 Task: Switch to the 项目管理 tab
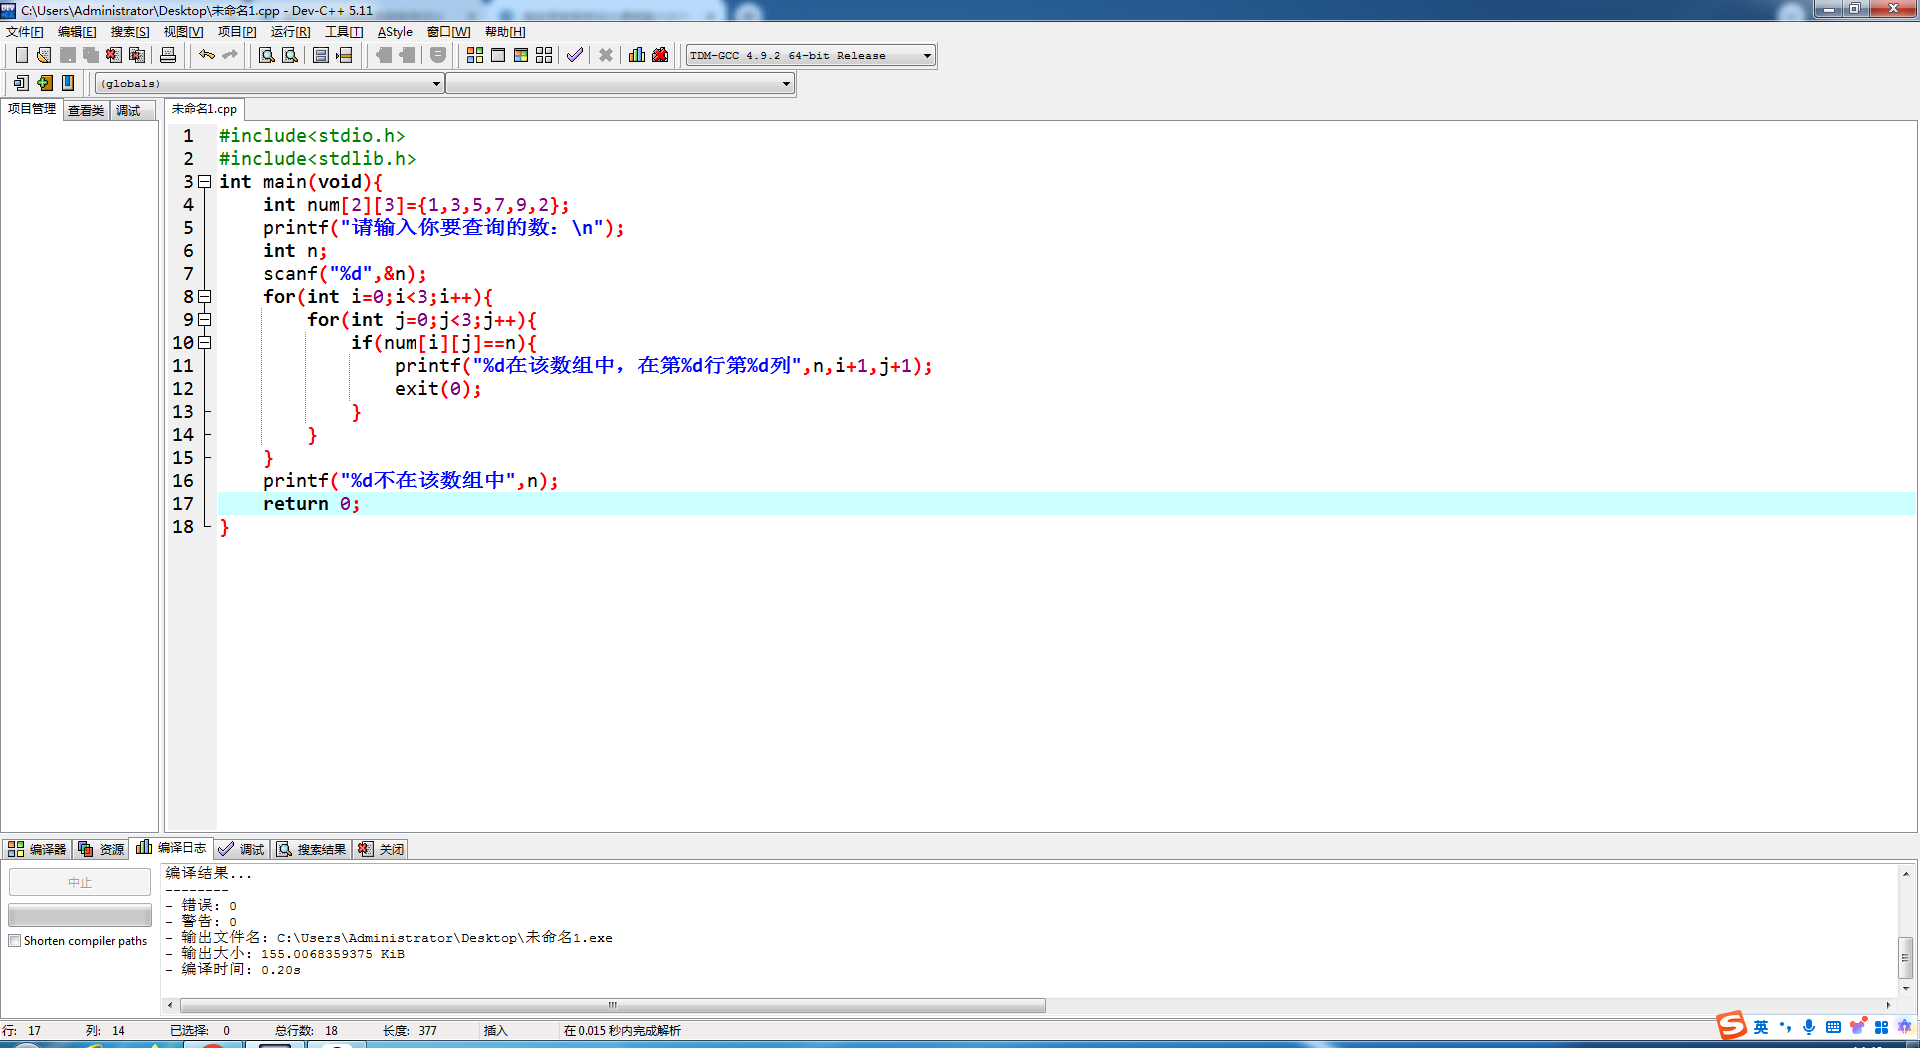pos(32,109)
